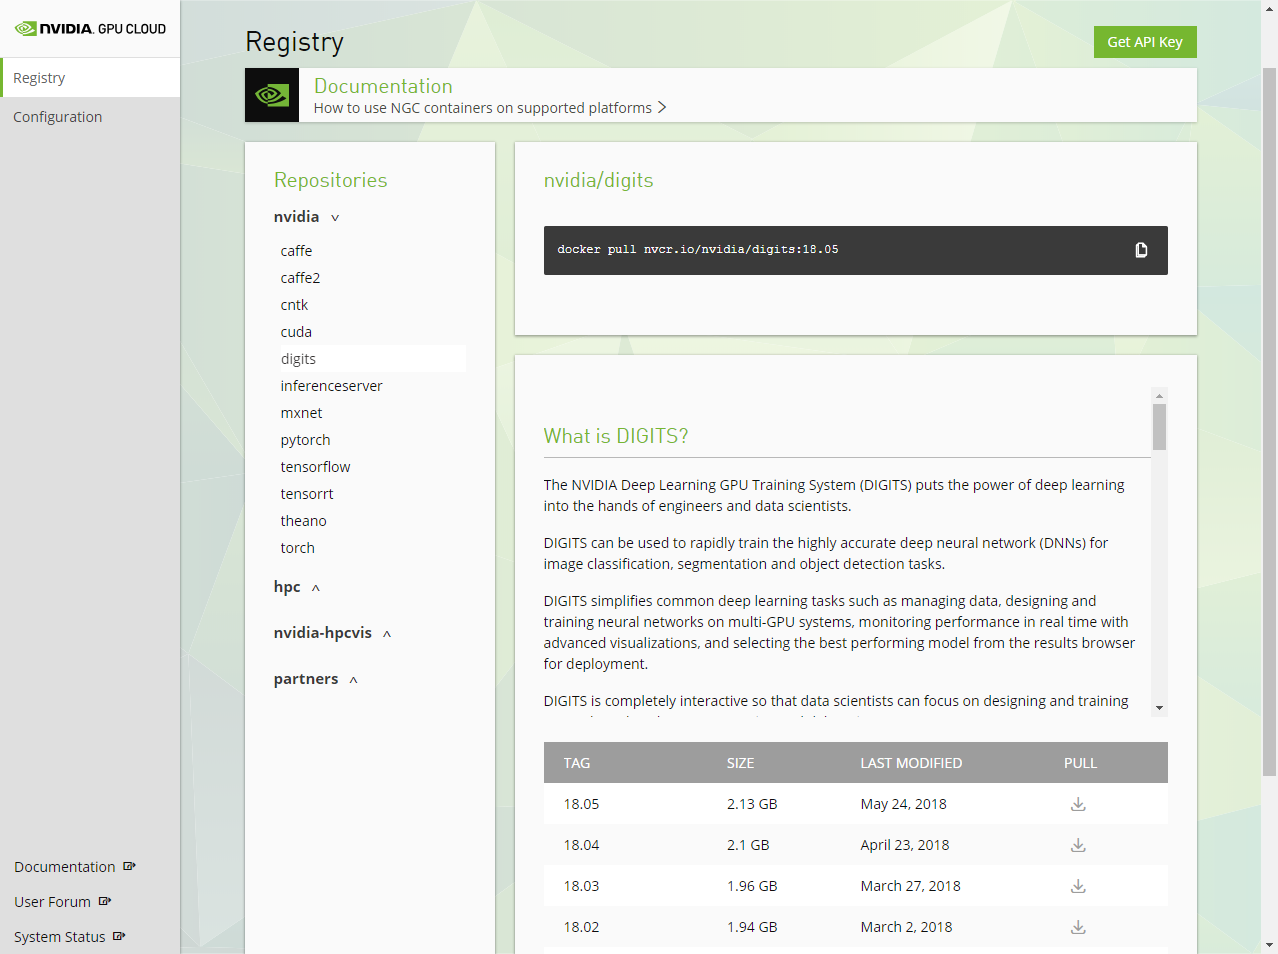Screen dimensions: 1278x954
Task: Select the tensorrt repository
Action: pos(307,494)
